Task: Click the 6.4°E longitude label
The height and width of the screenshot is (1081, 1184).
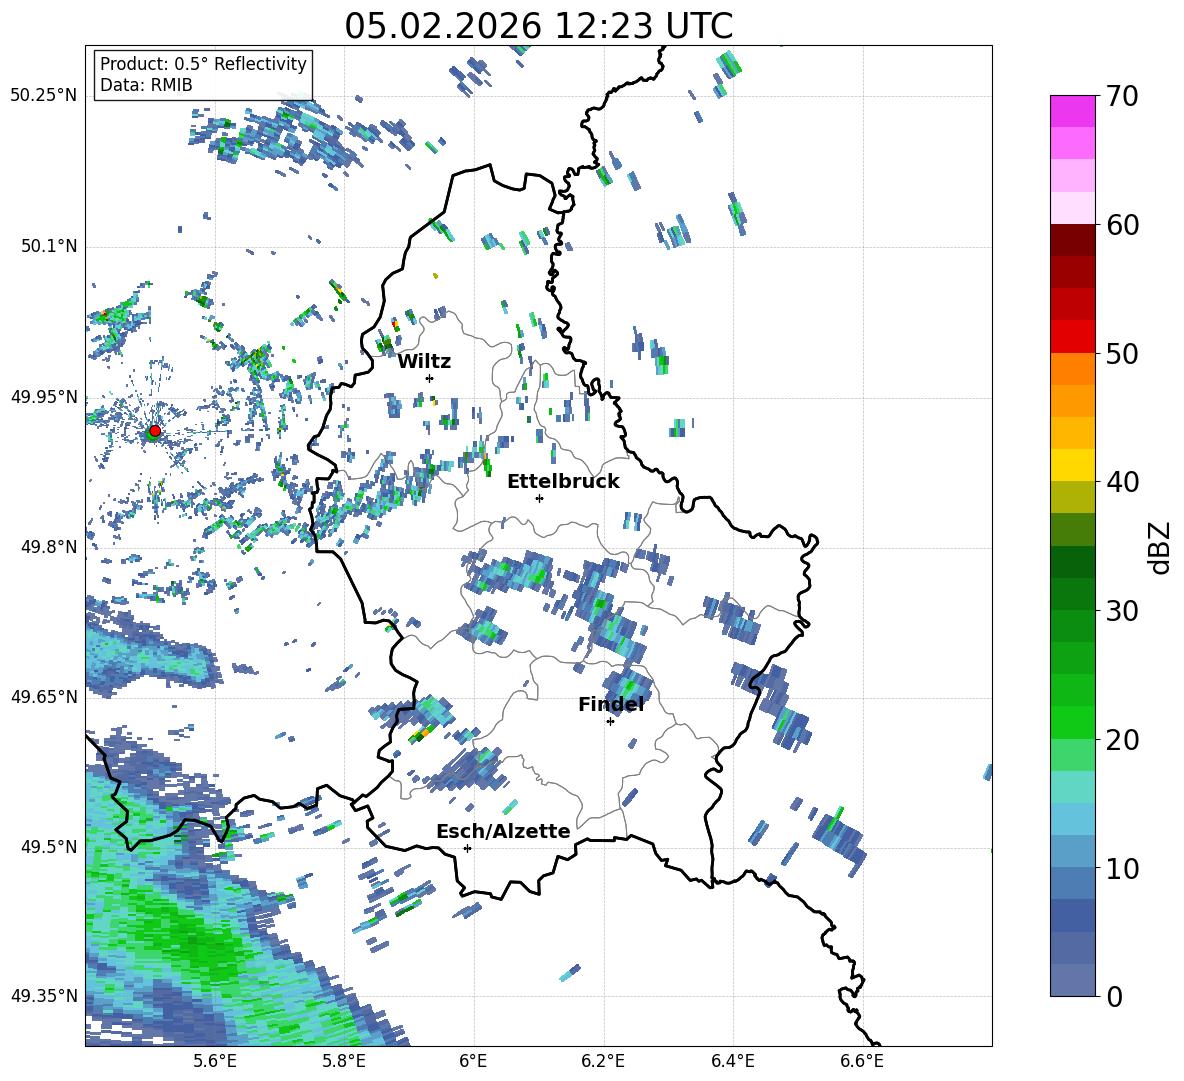Action: tap(732, 1061)
